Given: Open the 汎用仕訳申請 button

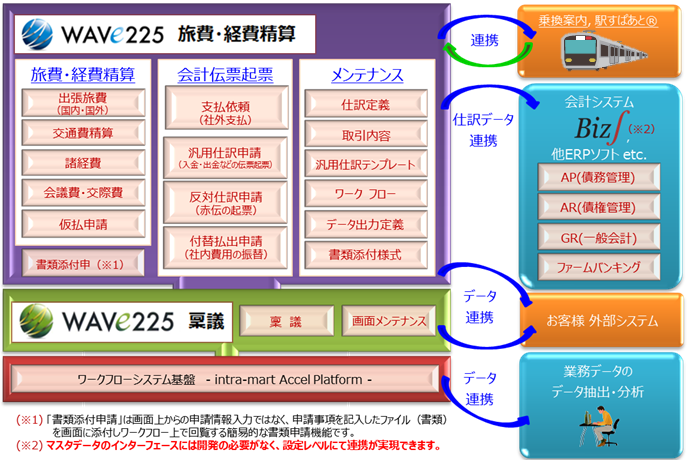Looking at the screenshot, I should 225,158.
